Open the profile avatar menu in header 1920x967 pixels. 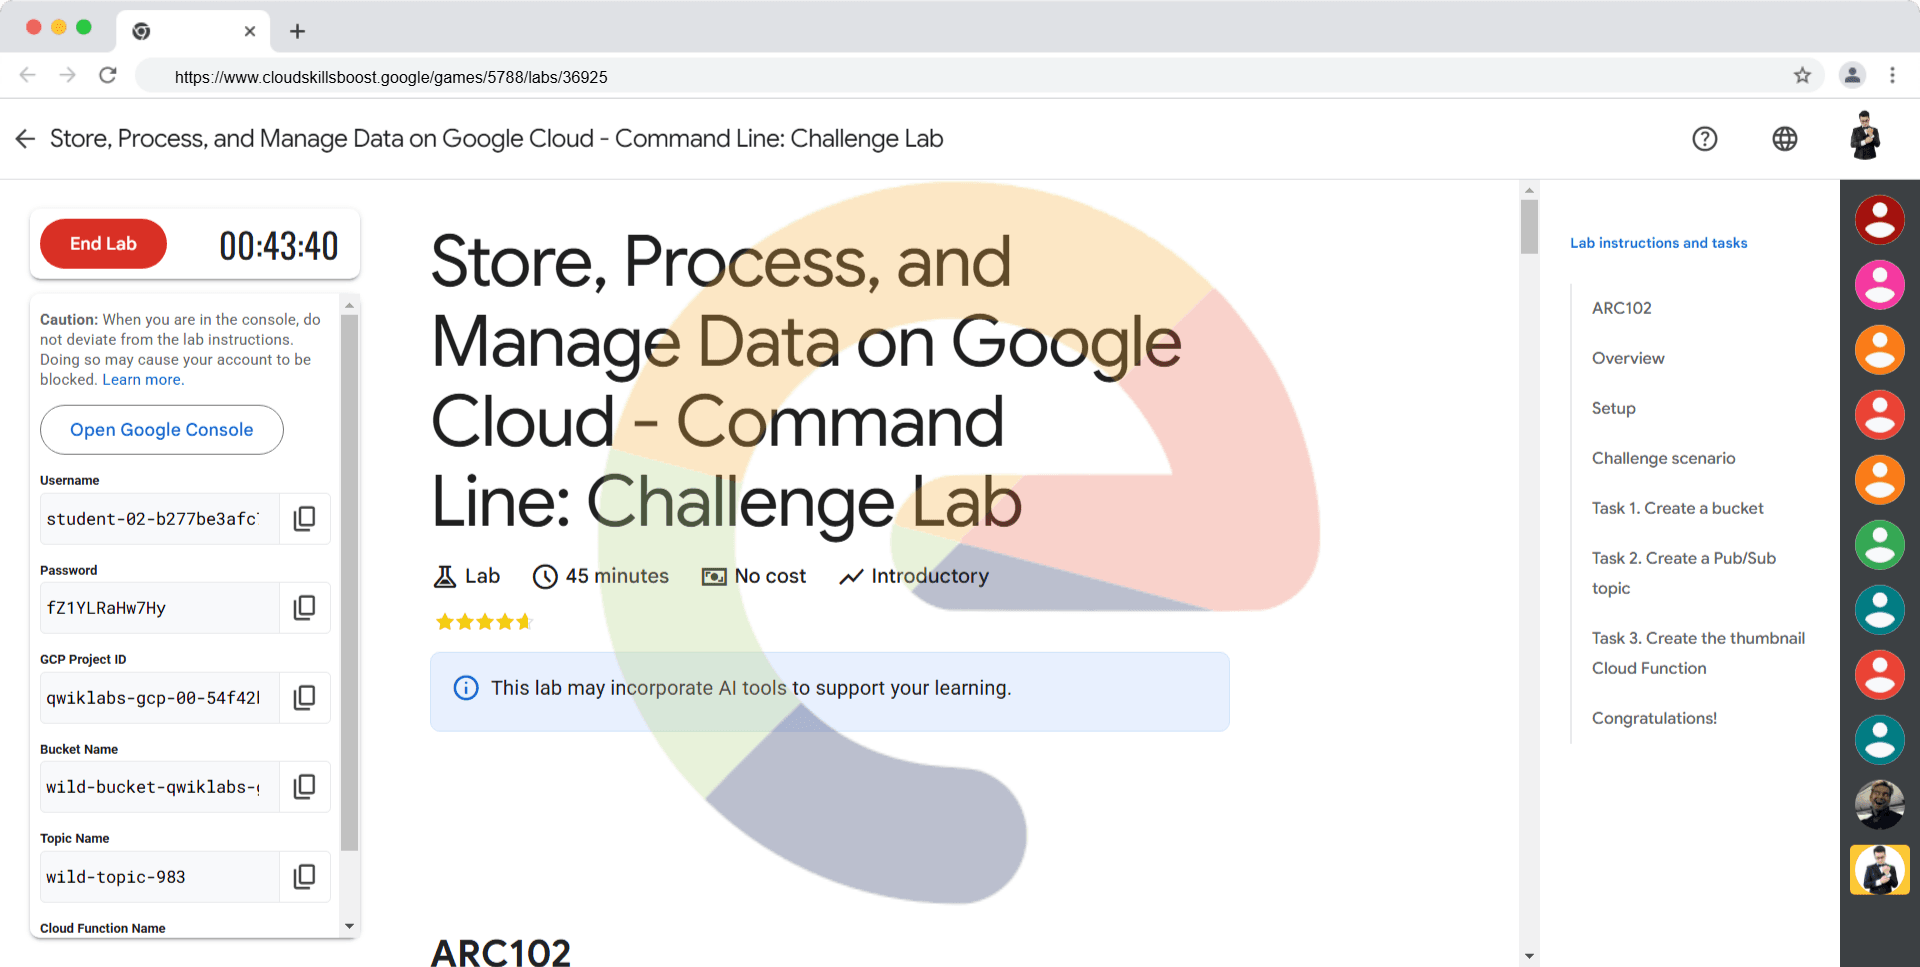[1864, 137]
